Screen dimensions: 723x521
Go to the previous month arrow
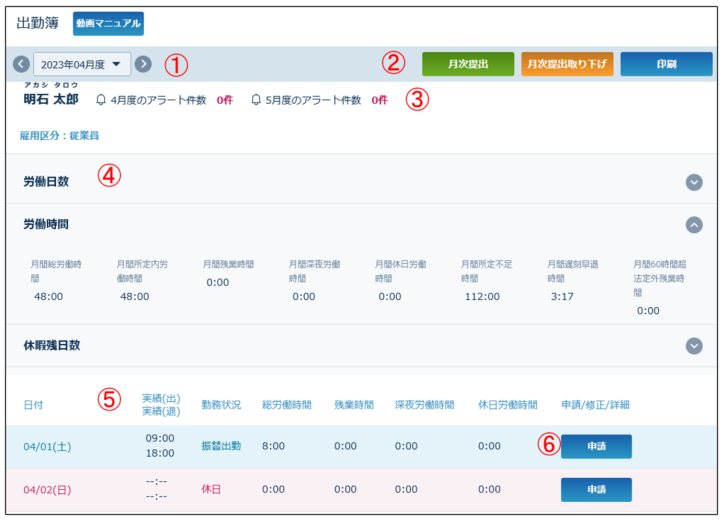[21, 64]
